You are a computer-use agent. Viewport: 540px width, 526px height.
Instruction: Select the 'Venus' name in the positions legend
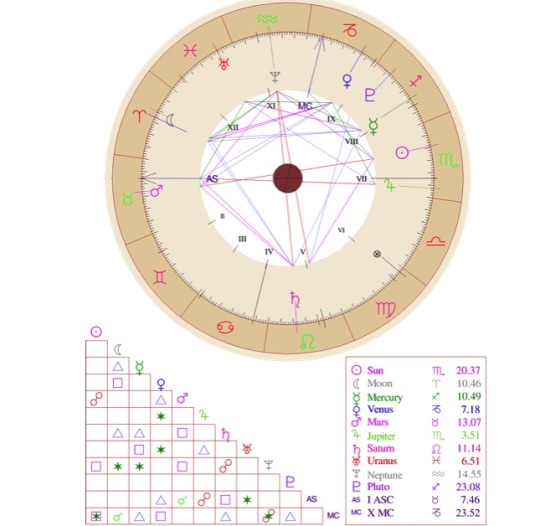[380, 410]
